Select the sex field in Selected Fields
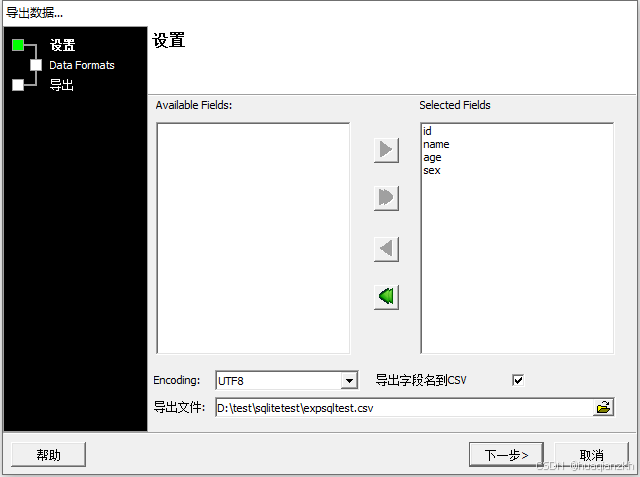640x477 pixels. coord(431,170)
